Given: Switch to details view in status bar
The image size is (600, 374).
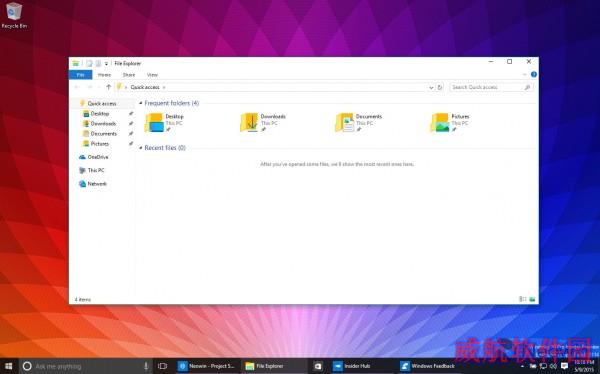Looking at the screenshot, I should click(522, 299).
